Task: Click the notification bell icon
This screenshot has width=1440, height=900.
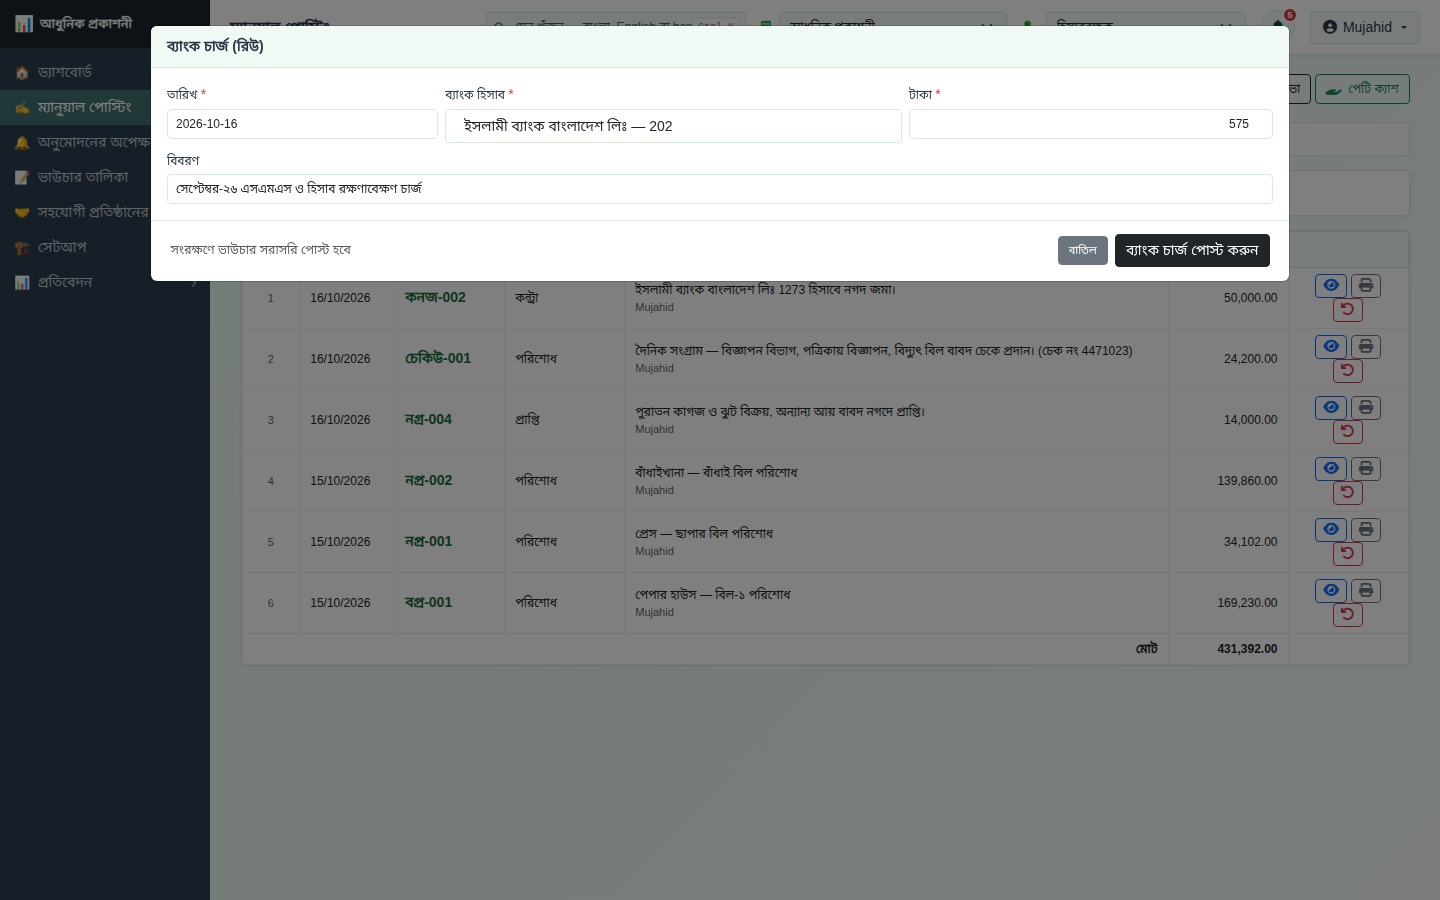Action: [1278, 24]
